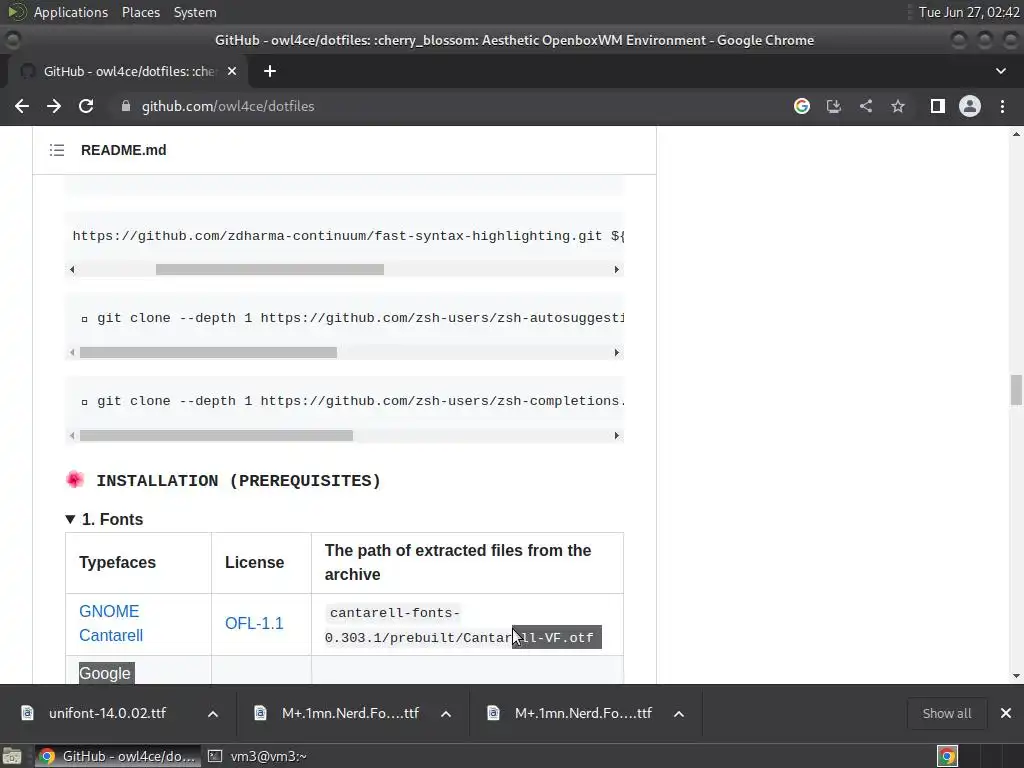Click the README.md heading text
The width and height of the screenshot is (1024, 768).
pos(123,150)
